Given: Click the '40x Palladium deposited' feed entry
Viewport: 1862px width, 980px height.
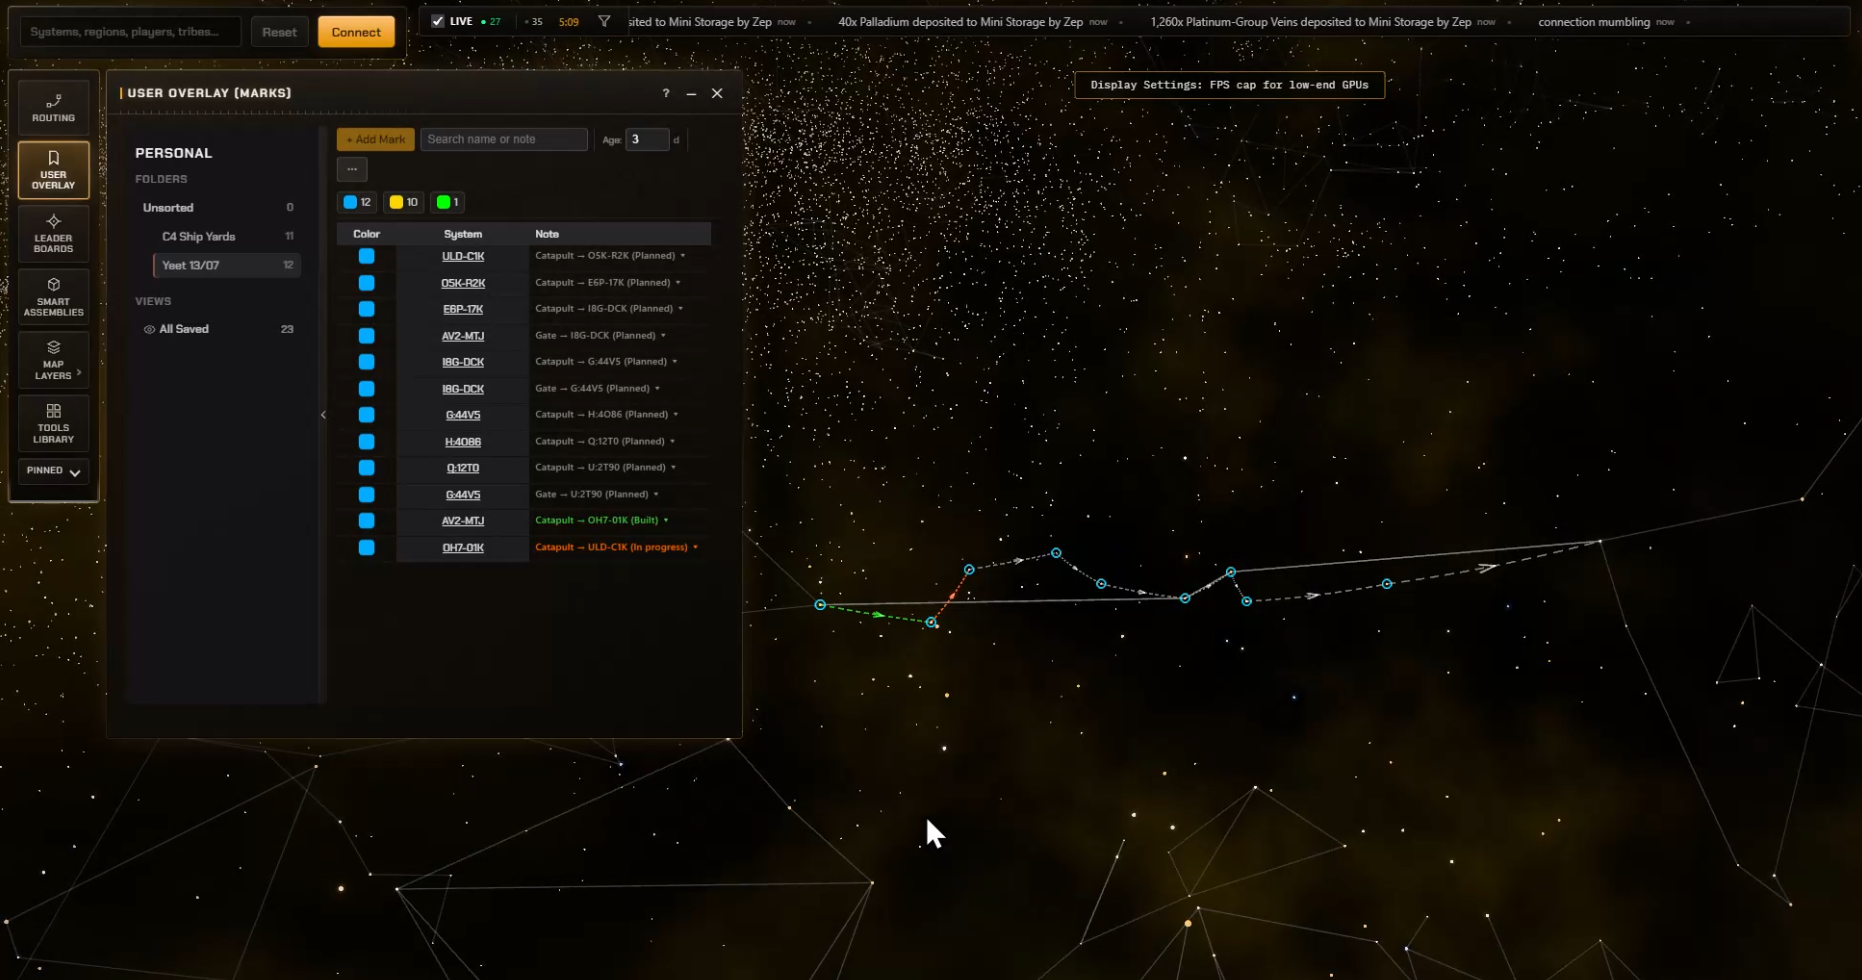Looking at the screenshot, I should pyautogui.click(x=973, y=22).
